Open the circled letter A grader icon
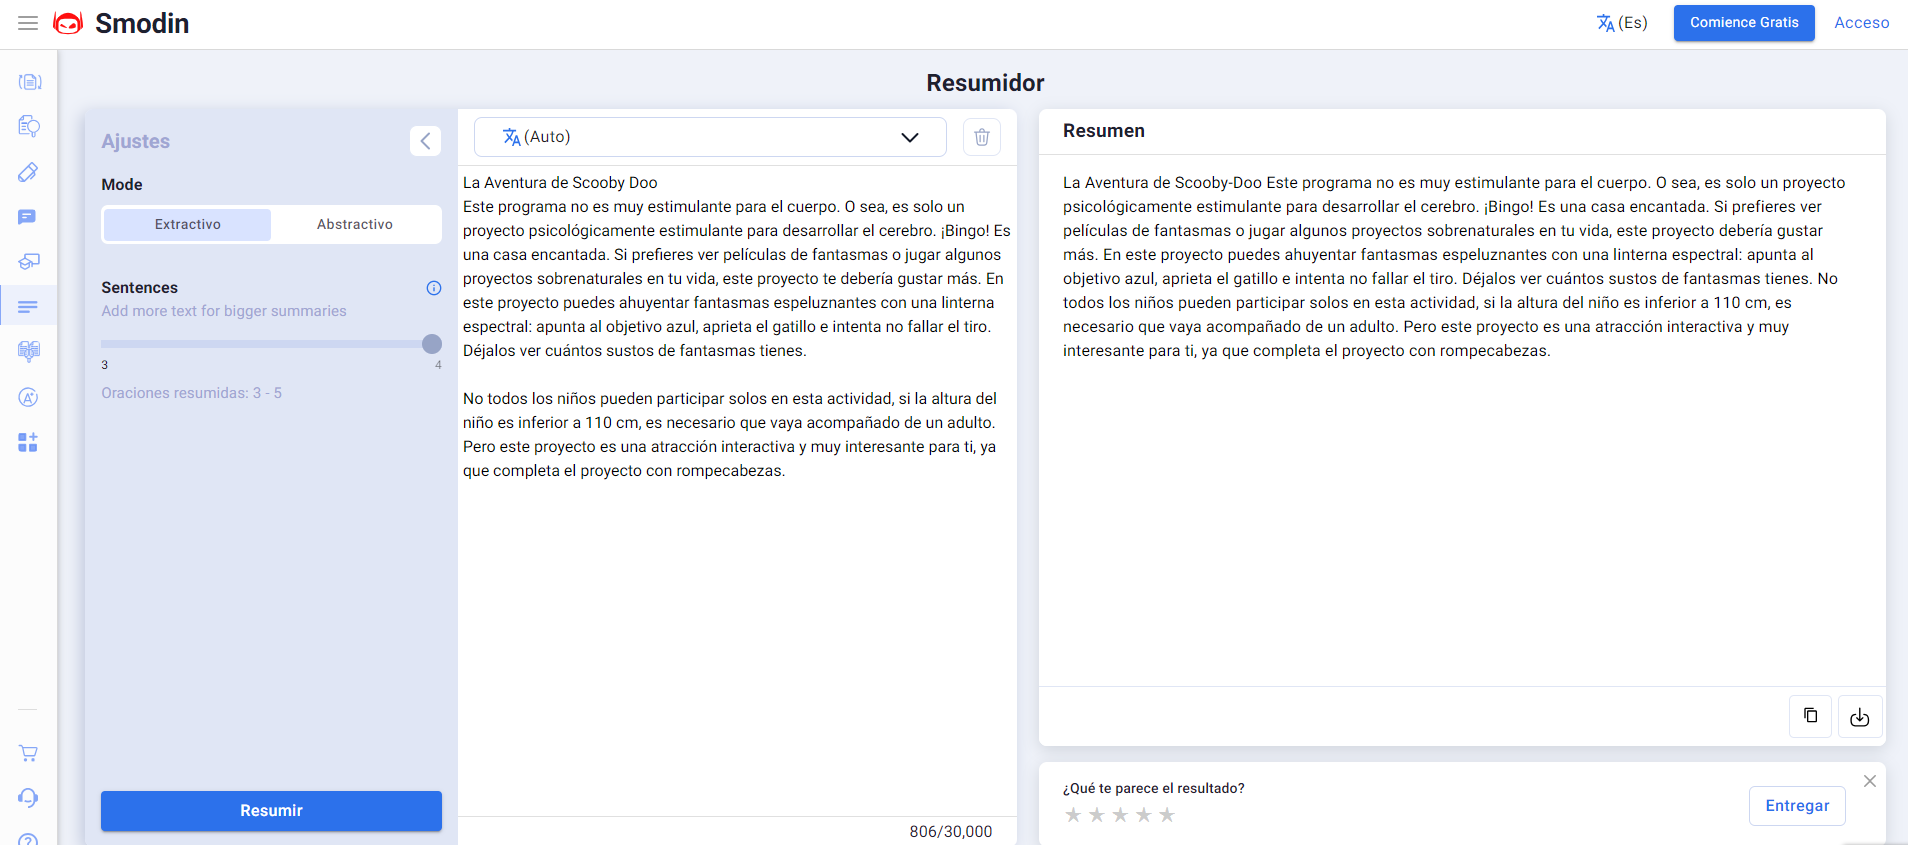 point(29,397)
